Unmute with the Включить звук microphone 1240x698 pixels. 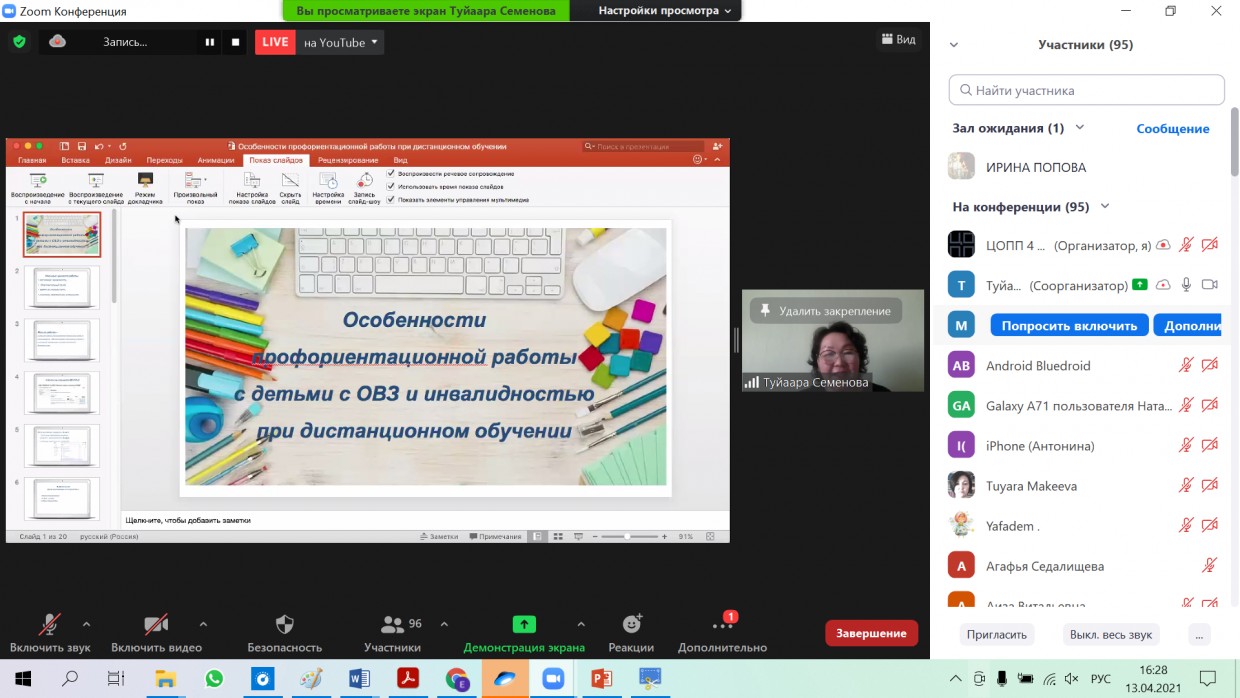[x=49, y=625]
